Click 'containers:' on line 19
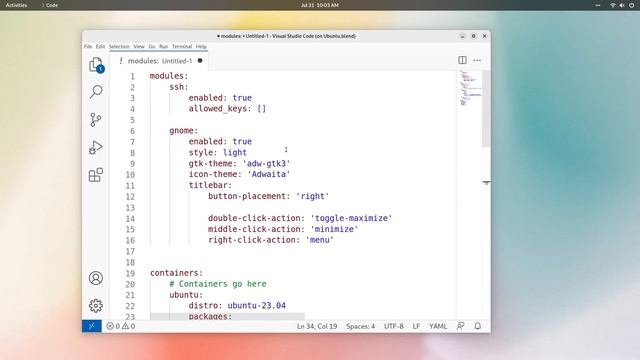This screenshot has width=640, height=360. (176, 273)
